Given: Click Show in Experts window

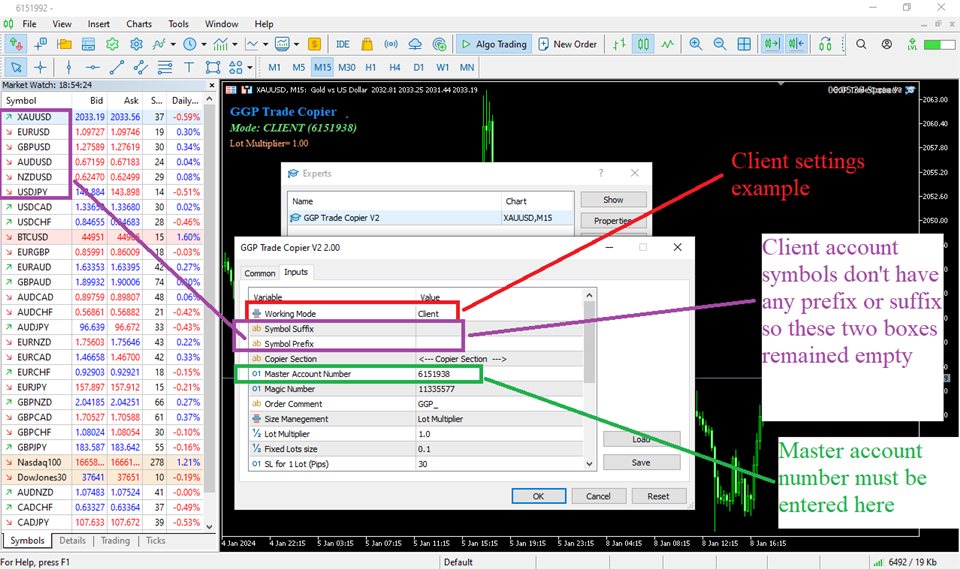Looking at the screenshot, I should point(613,200).
